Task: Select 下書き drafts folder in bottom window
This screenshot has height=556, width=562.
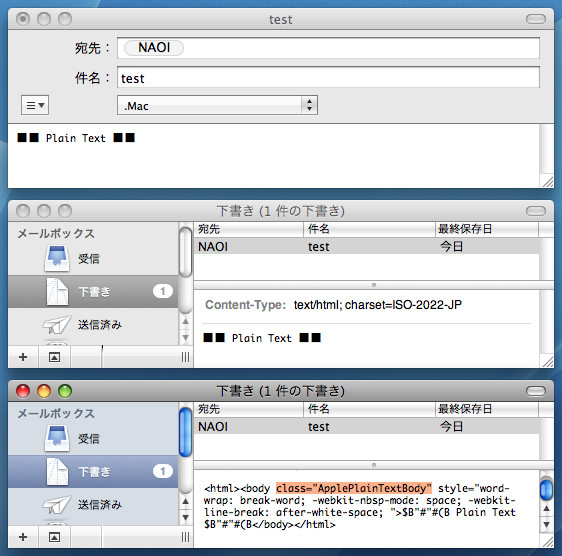Action: coord(93,471)
